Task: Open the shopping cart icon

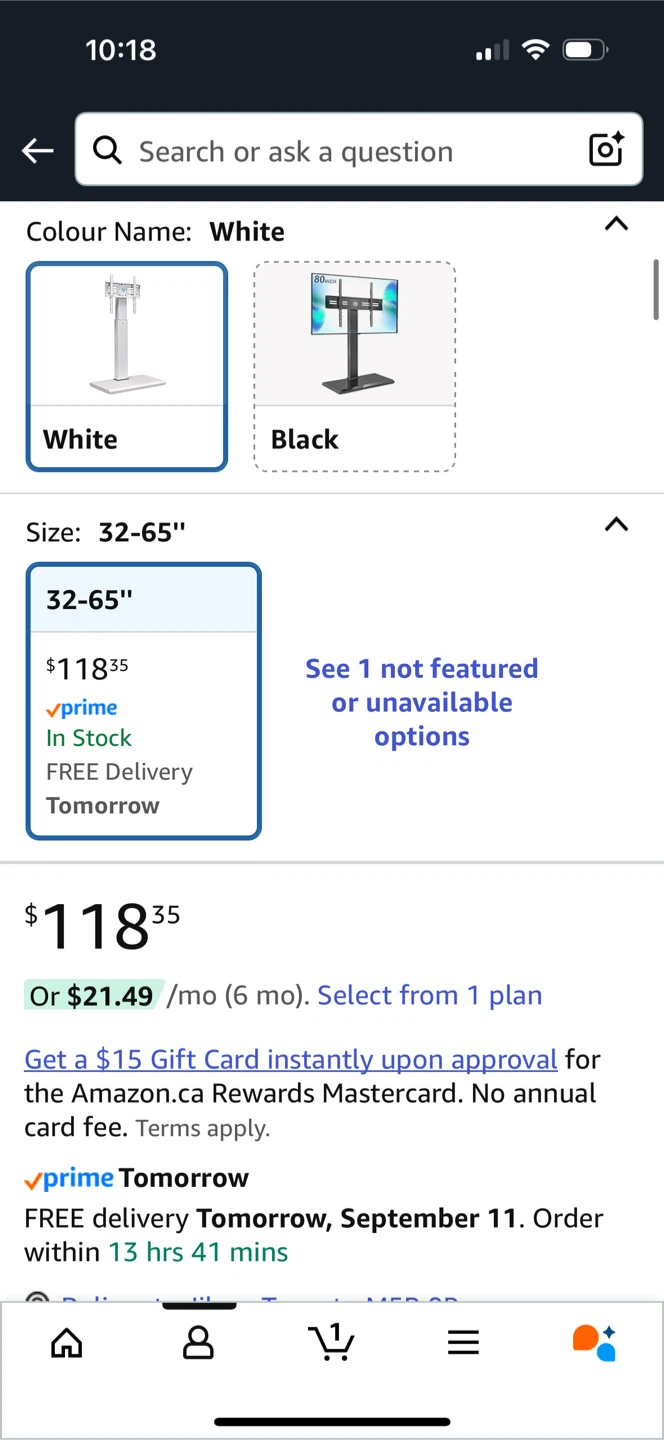Action: pos(331,1342)
